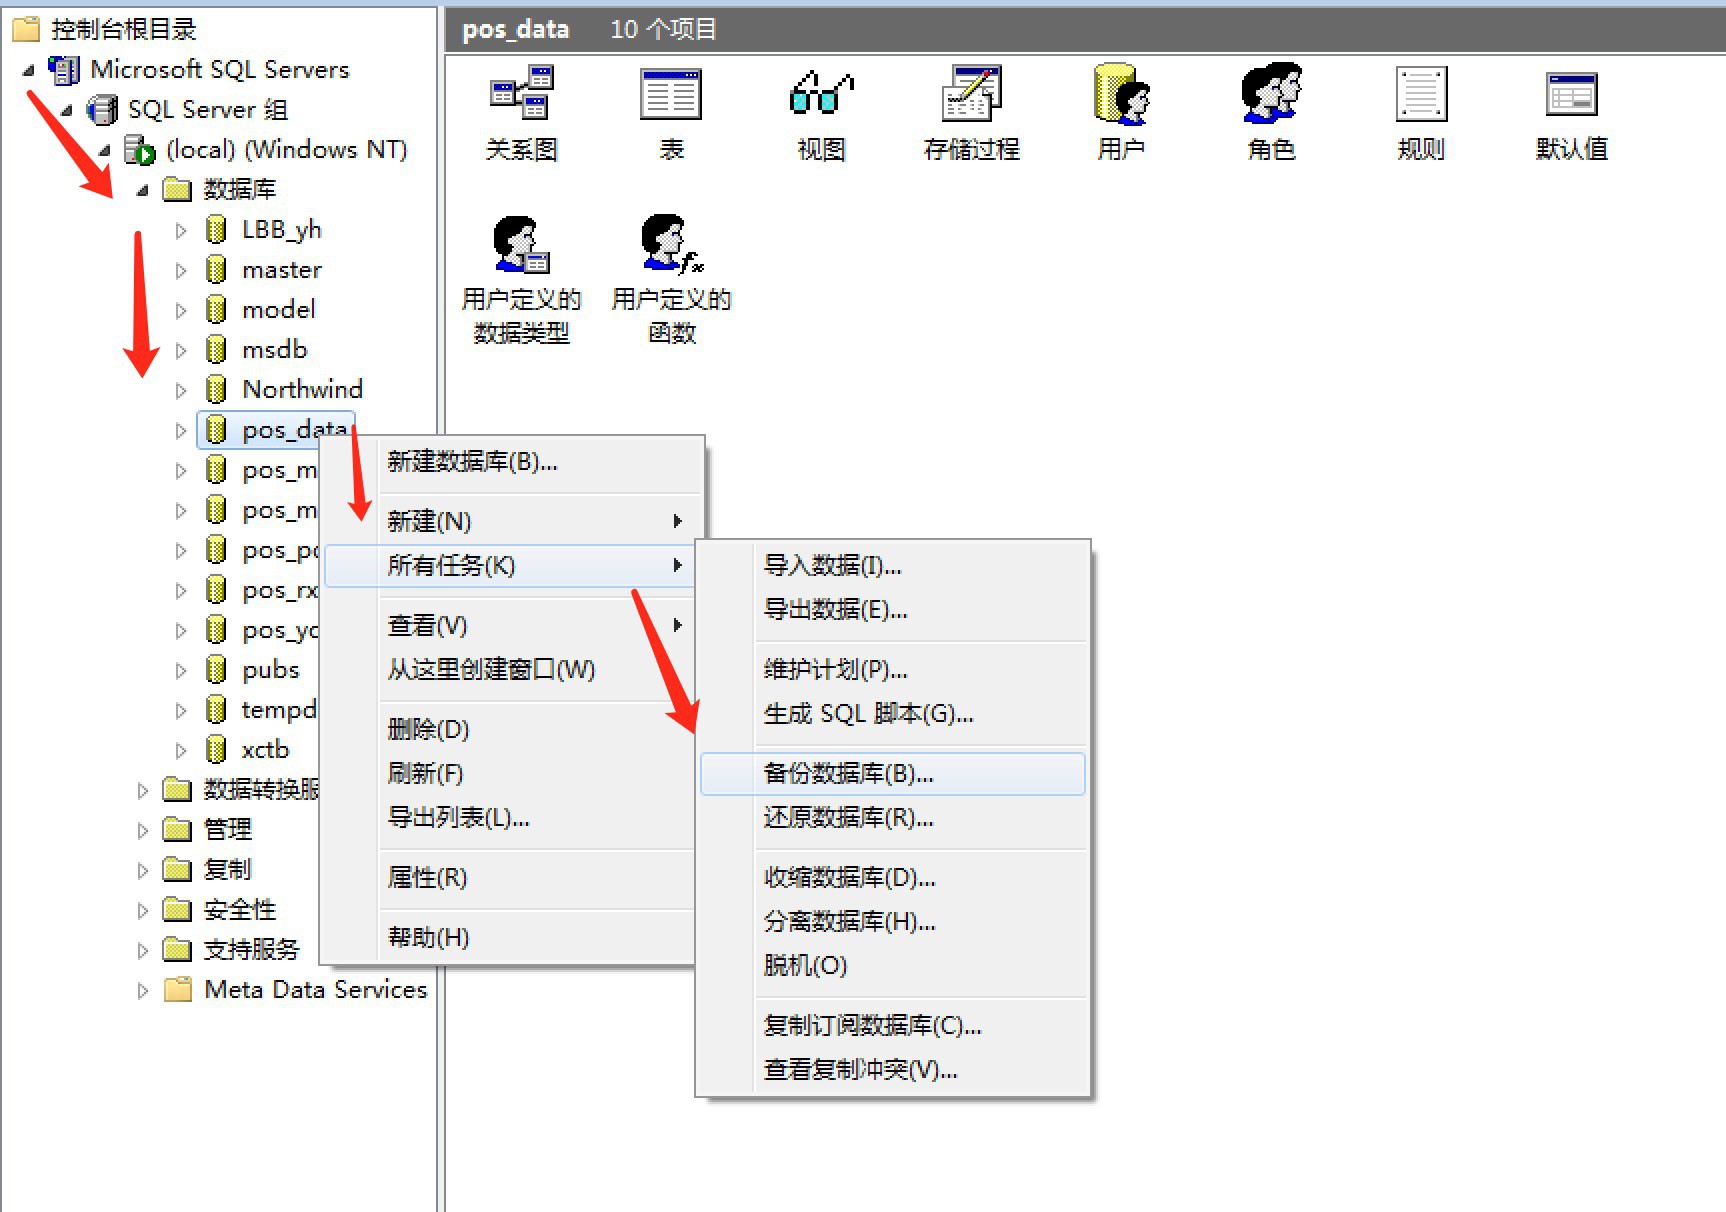Open the 用户 (Users) icon
1726x1212 pixels.
click(1121, 93)
